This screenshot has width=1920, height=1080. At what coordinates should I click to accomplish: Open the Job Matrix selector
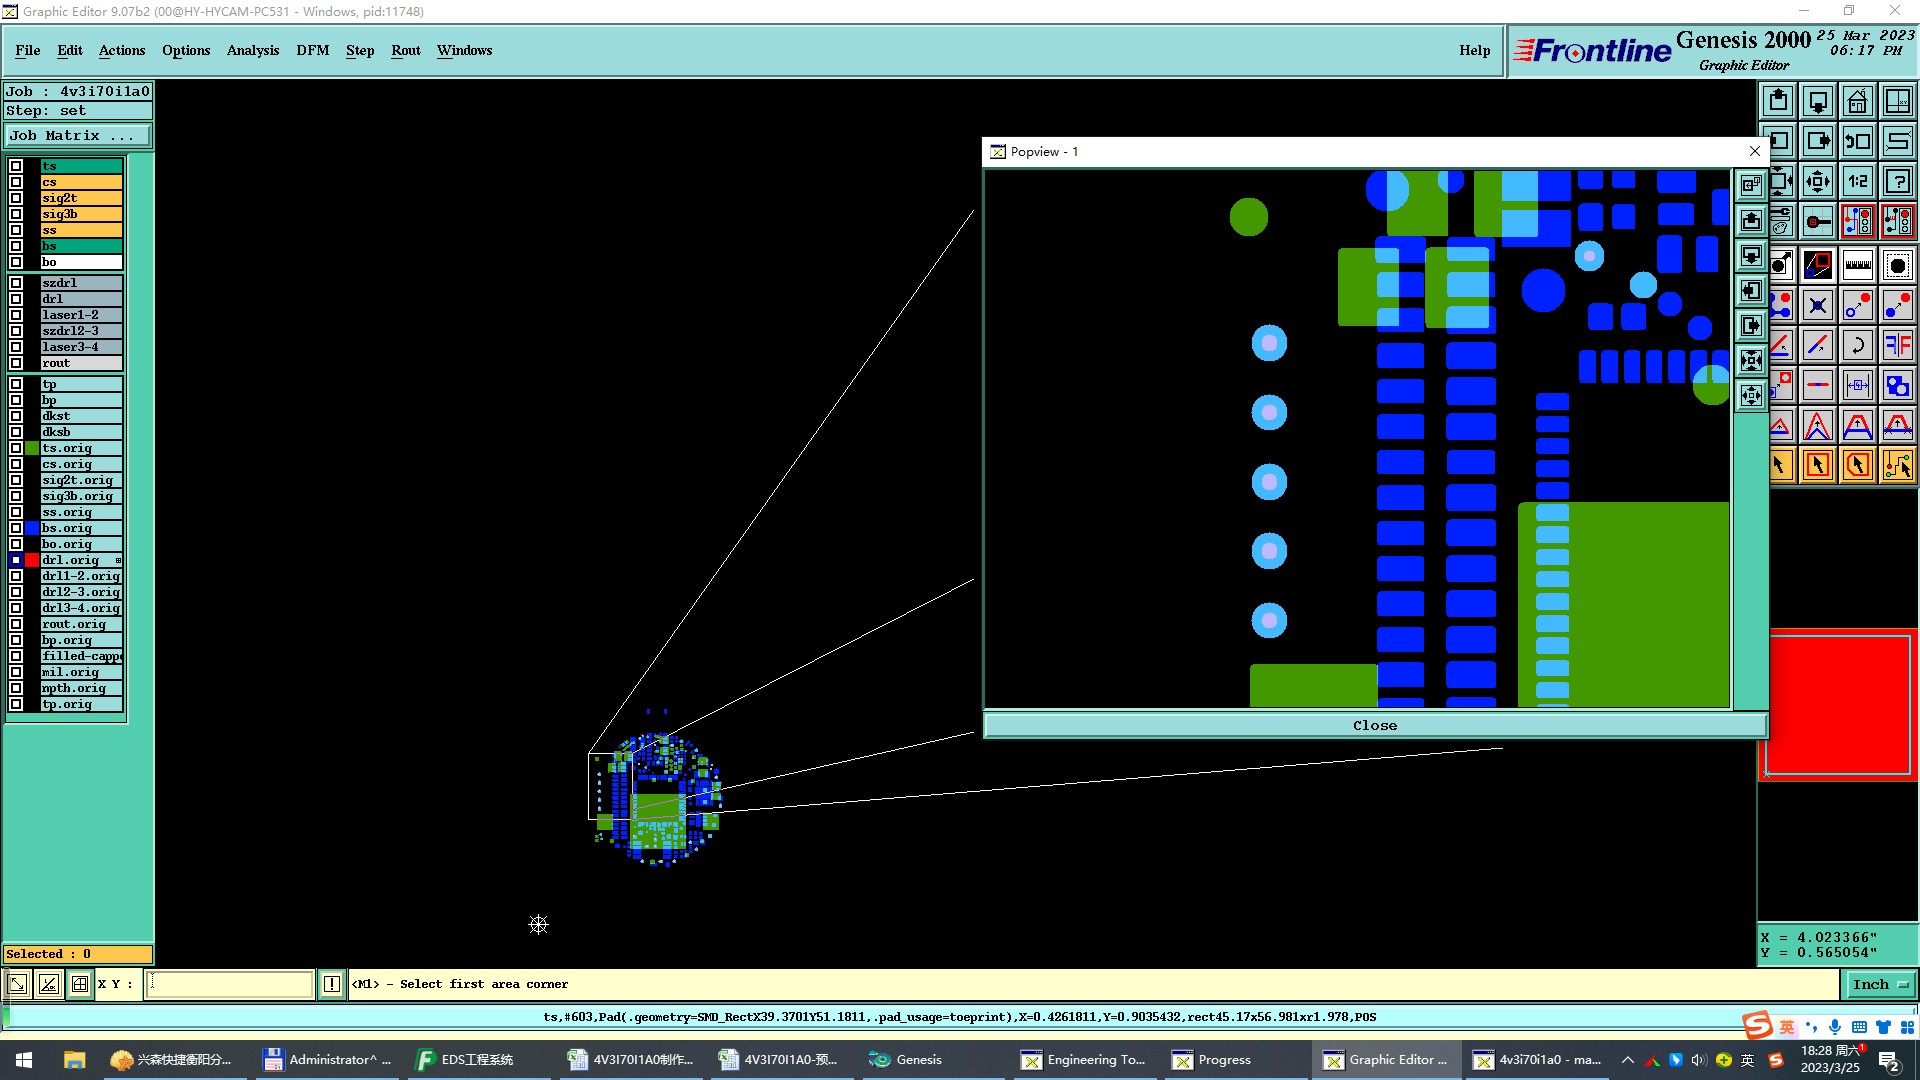pos(78,136)
